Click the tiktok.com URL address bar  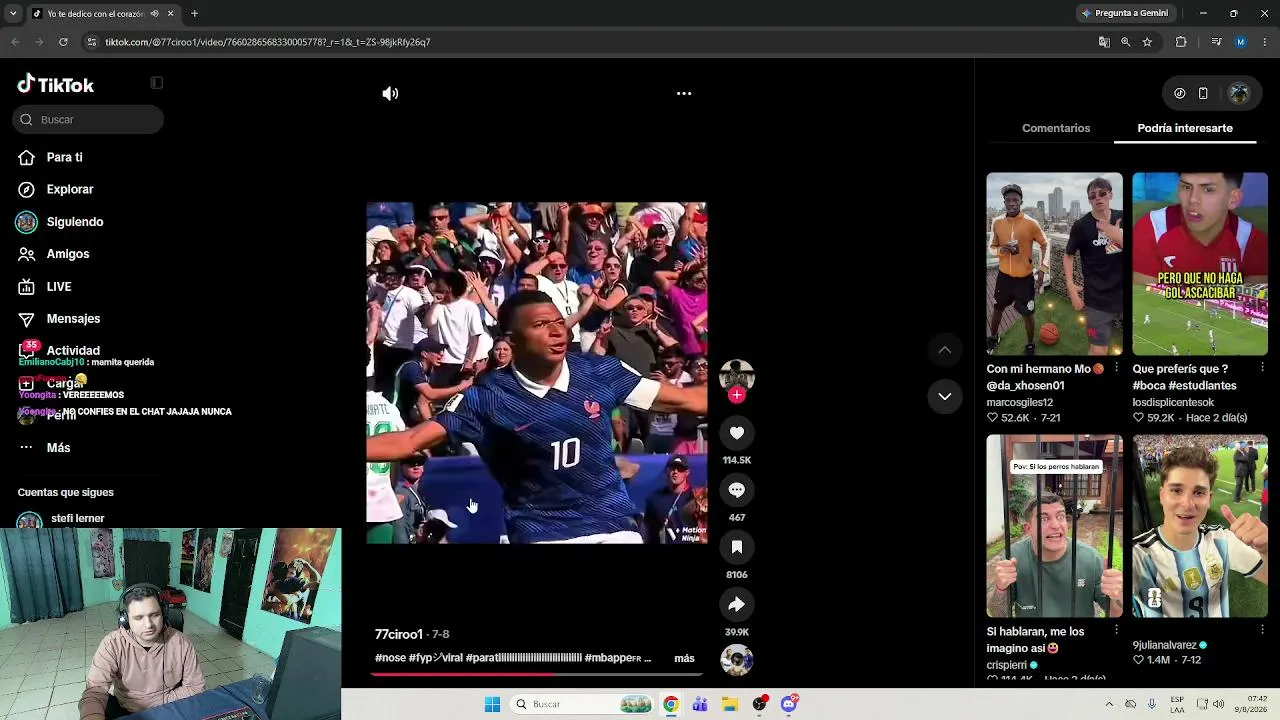[590, 42]
